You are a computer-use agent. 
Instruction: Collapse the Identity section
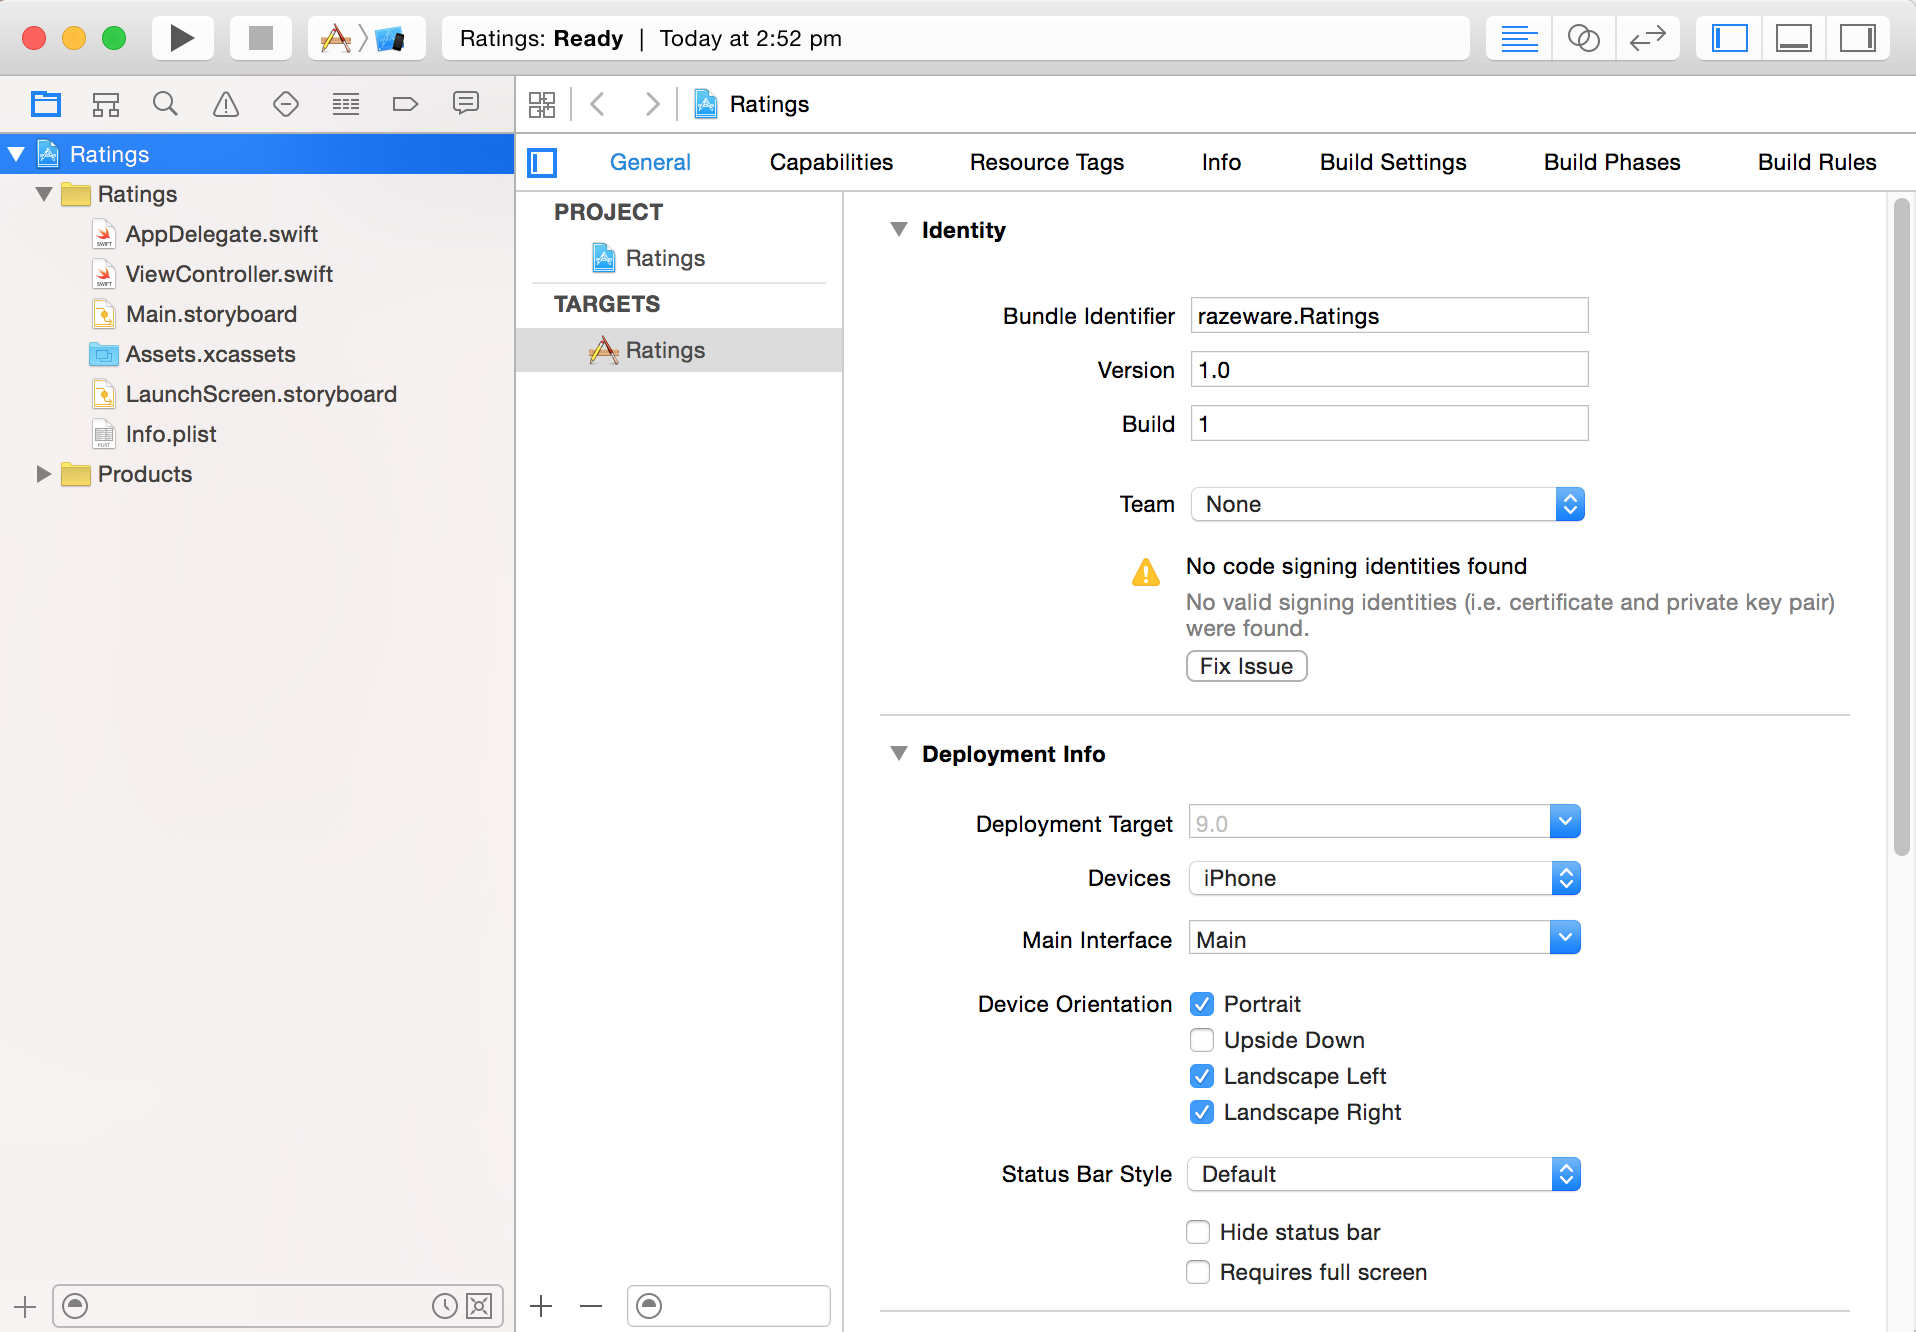pyautogui.click(x=899, y=230)
